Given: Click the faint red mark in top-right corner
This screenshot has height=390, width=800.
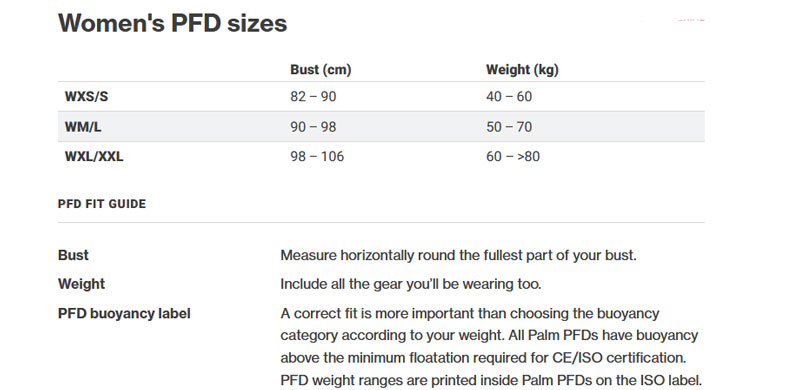Looking at the screenshot, I should click(x=691, y=20).
